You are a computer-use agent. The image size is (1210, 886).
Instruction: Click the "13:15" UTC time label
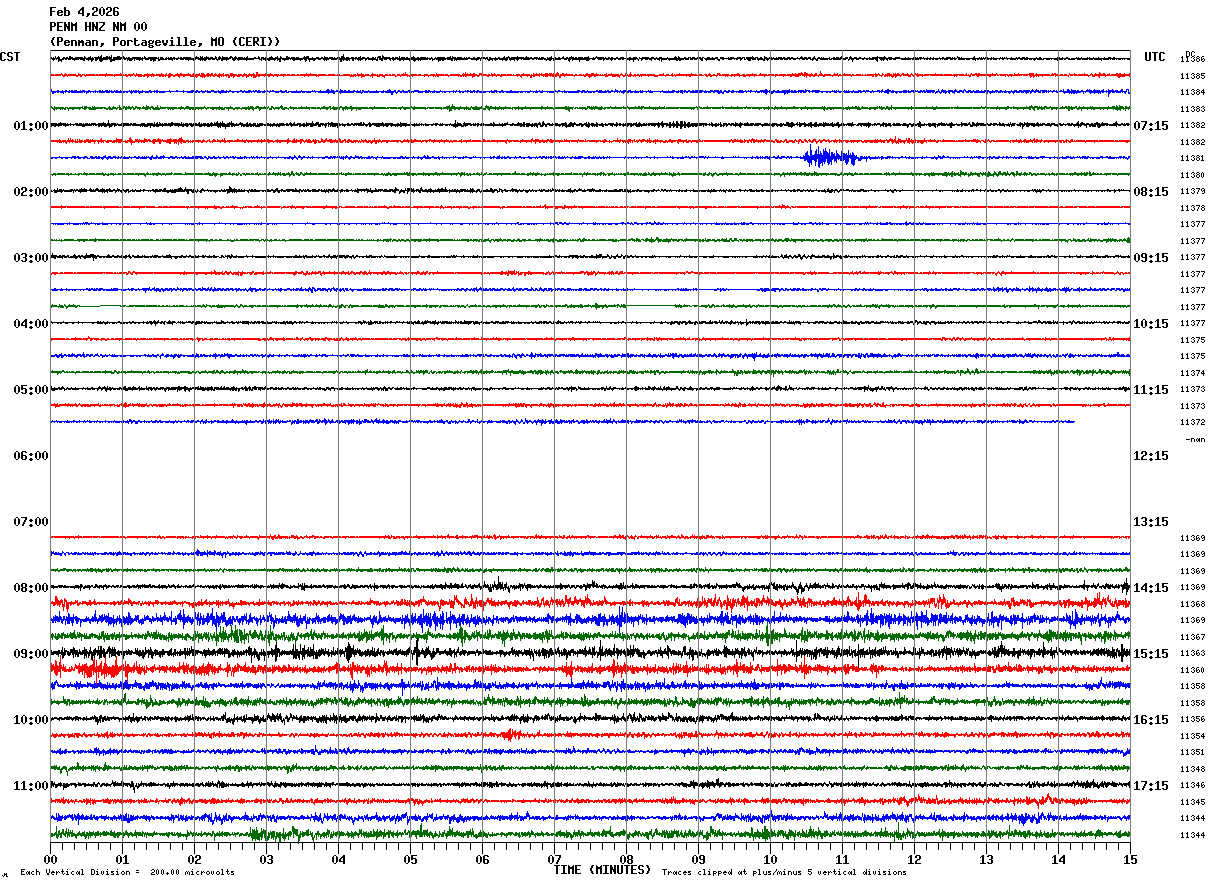pyautogui.click(x=1151, y=522)
